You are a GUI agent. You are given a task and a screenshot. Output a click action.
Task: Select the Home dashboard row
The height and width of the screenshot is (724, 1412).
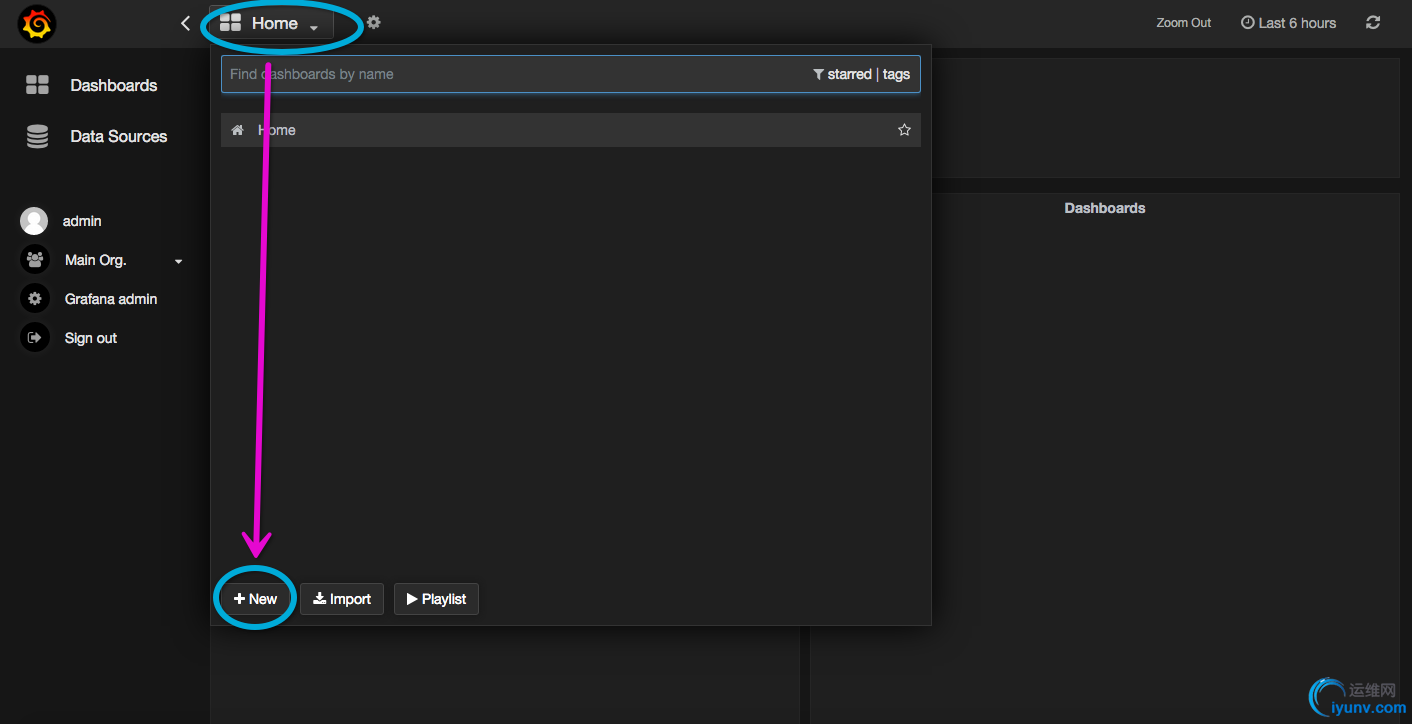pos(571,130)
